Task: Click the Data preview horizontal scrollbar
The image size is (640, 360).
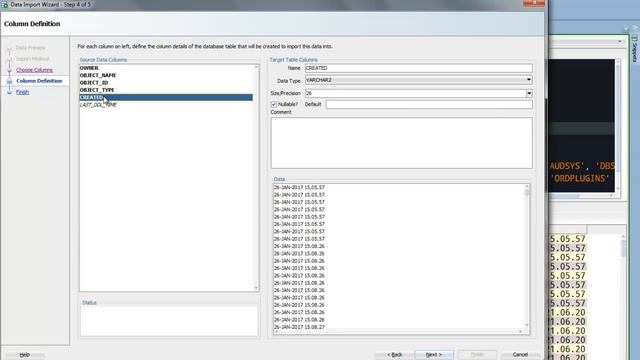Action: coord(398,331)
